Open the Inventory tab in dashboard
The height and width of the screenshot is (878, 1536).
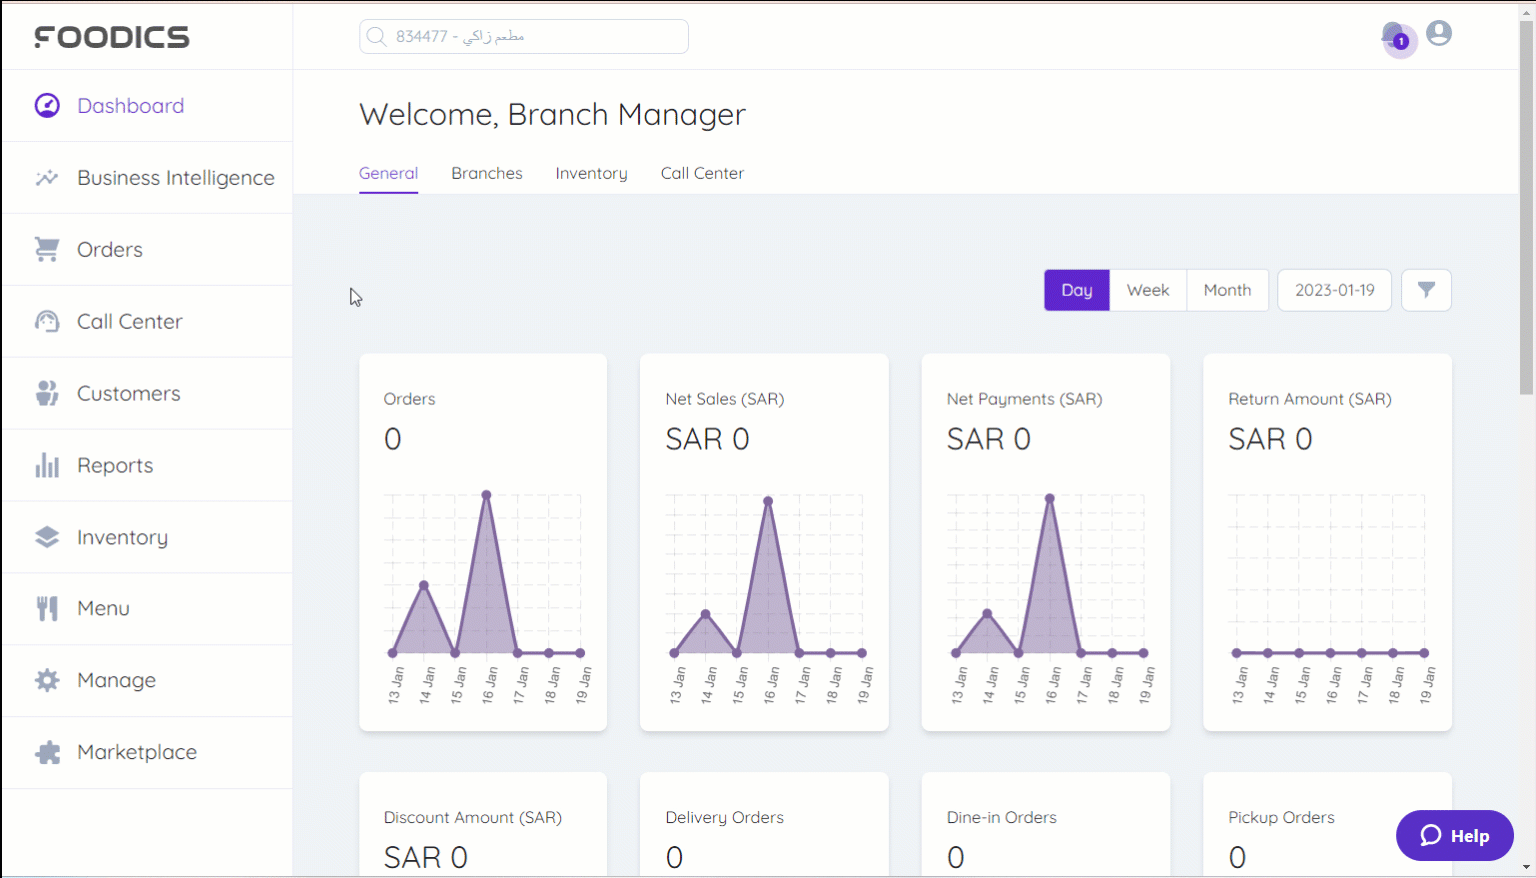tap(591, 173)
